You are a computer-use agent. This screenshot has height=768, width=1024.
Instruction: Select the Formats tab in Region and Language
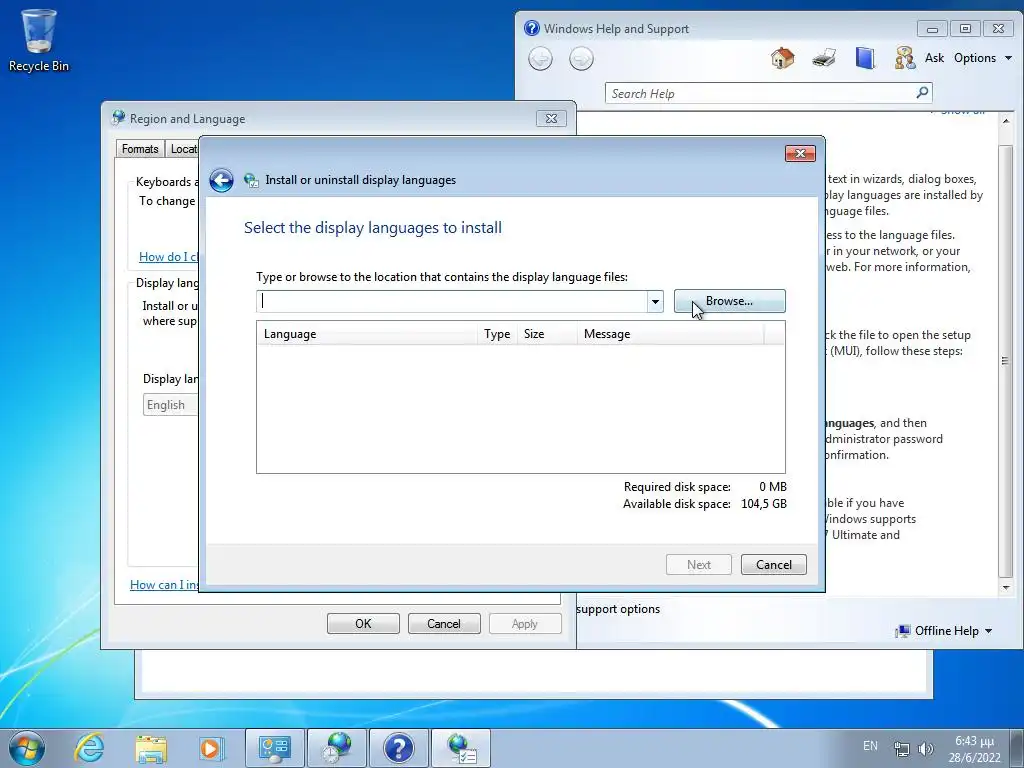[140, 149]
